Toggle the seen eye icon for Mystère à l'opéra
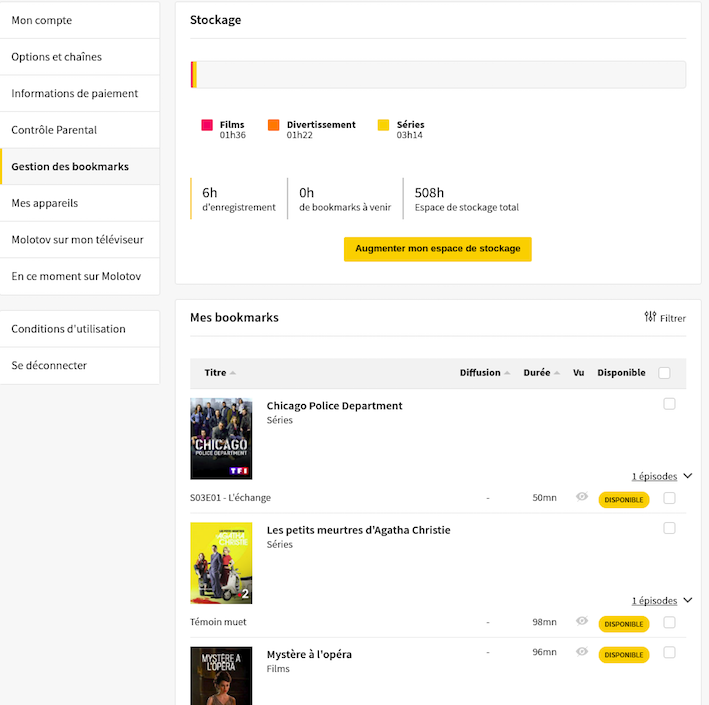 click(x=582, y=652)
